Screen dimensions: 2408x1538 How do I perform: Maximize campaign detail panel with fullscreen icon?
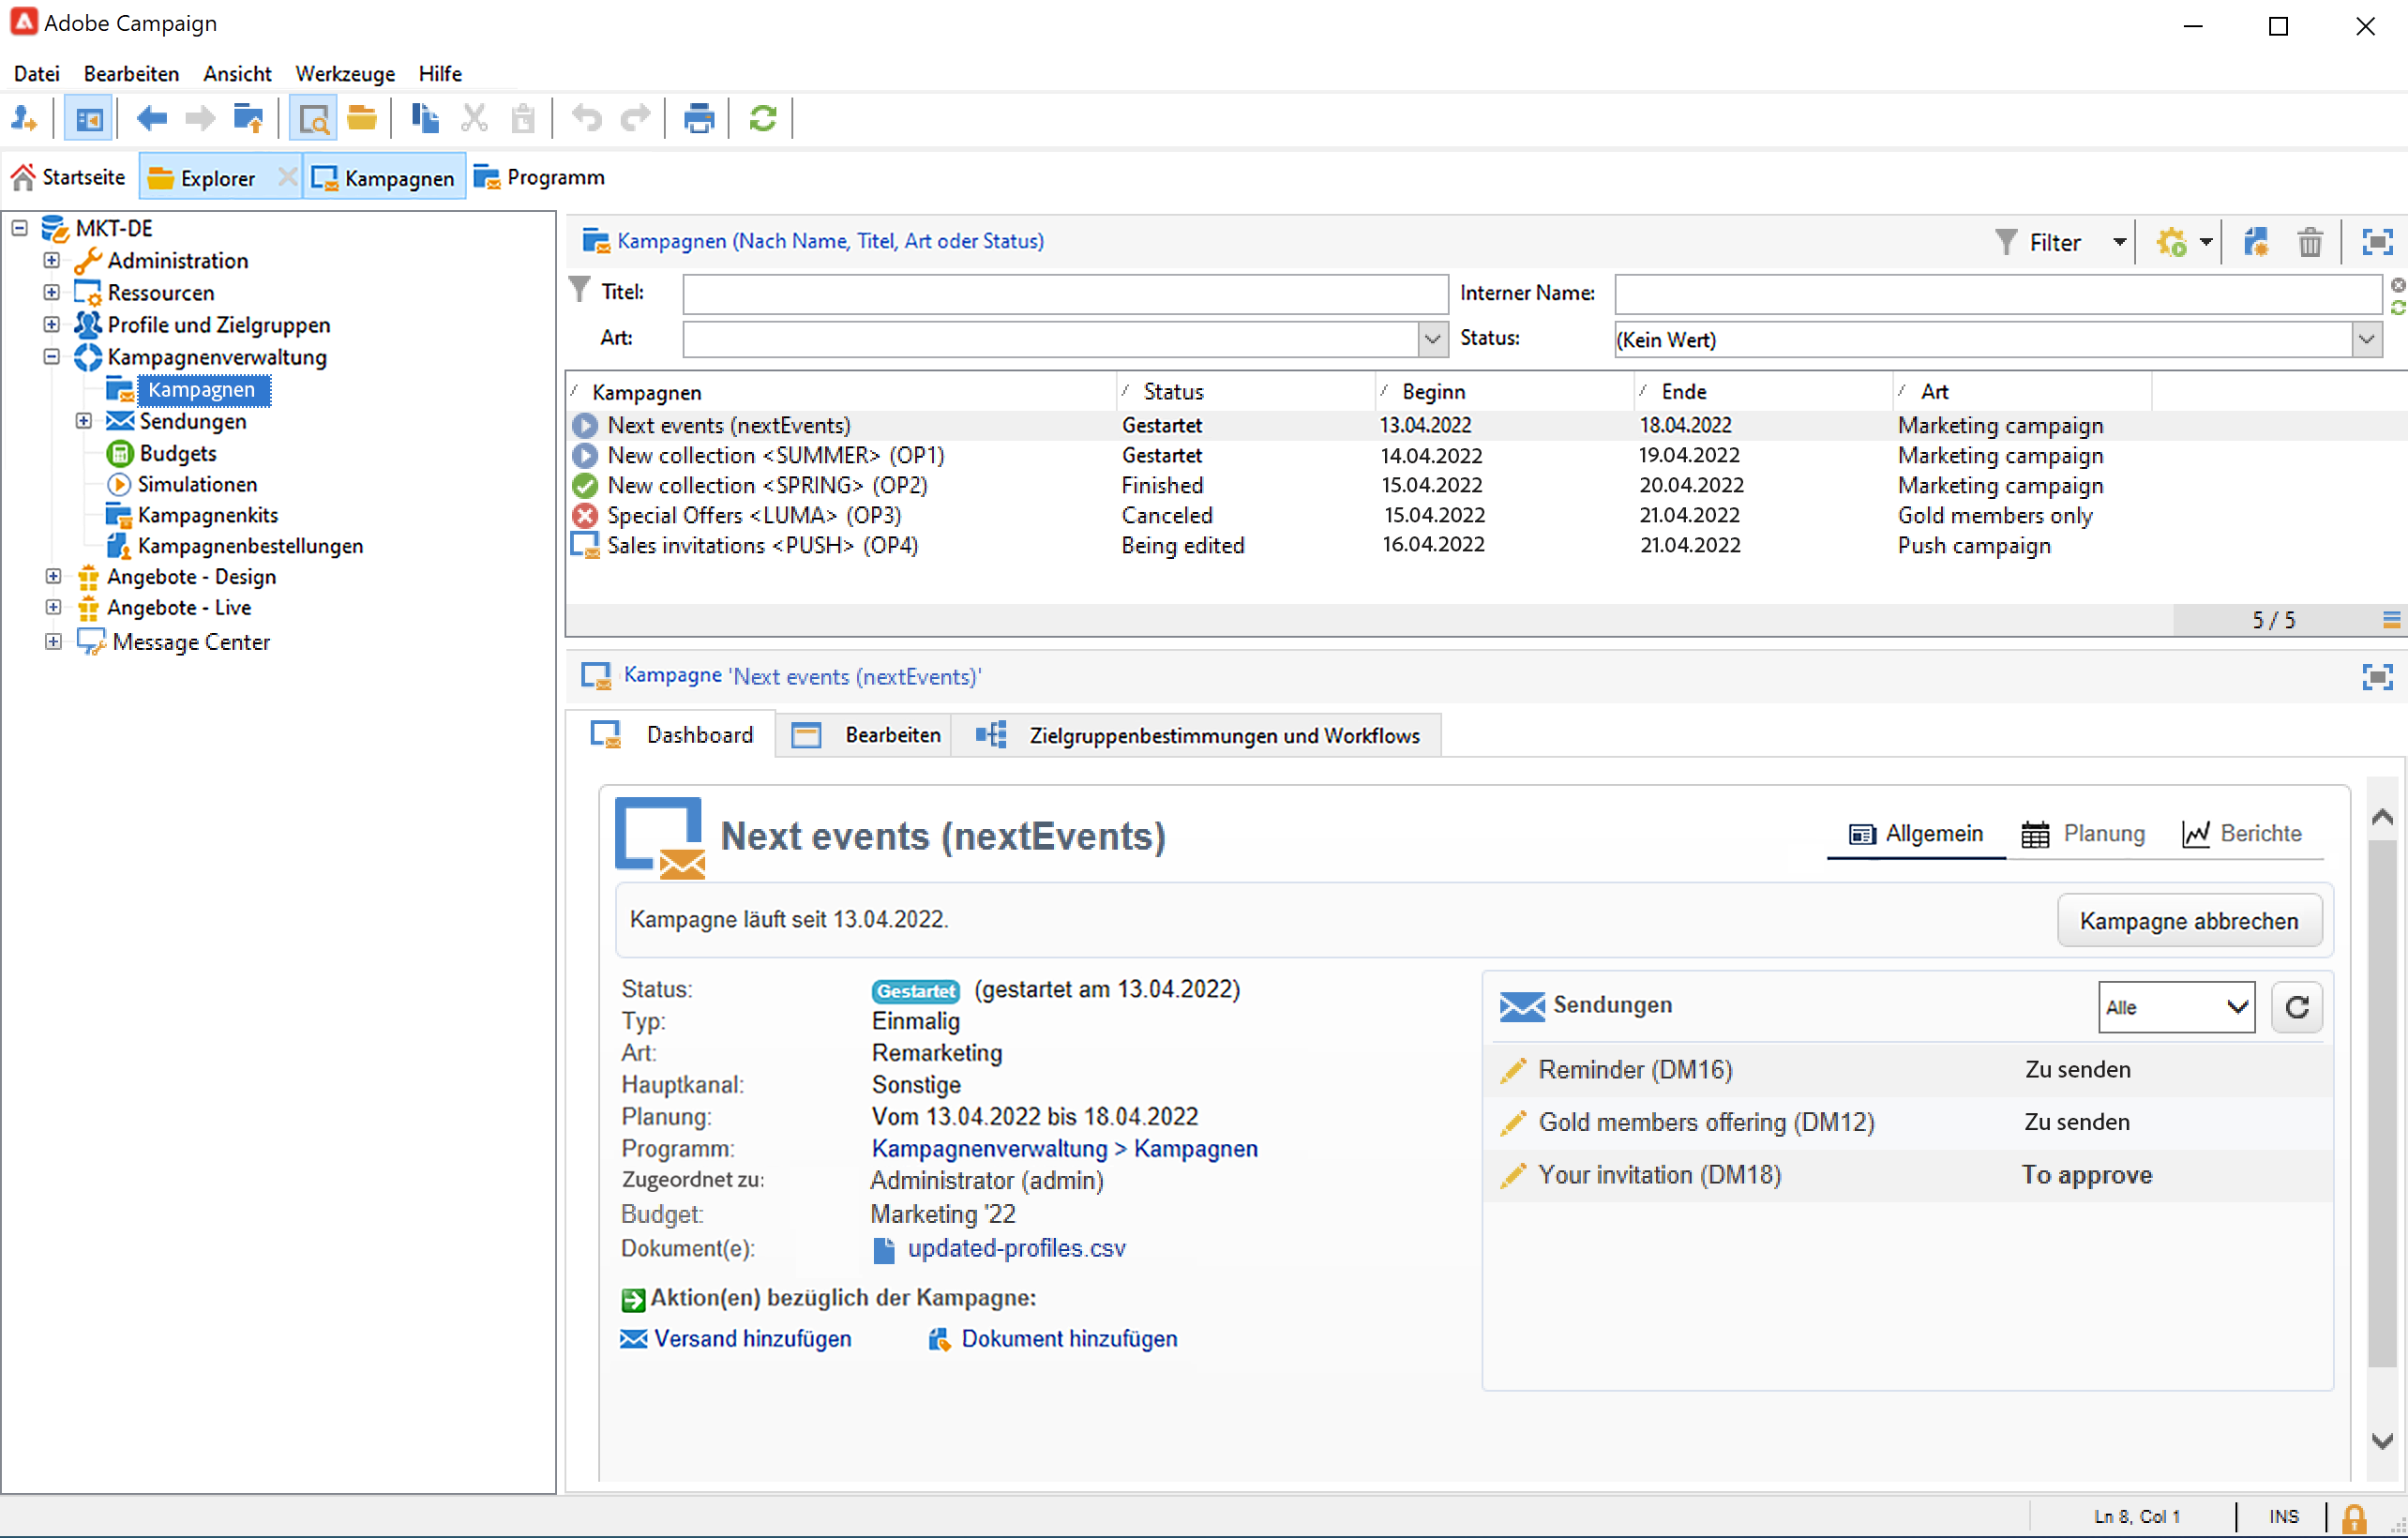(2376, 677)
